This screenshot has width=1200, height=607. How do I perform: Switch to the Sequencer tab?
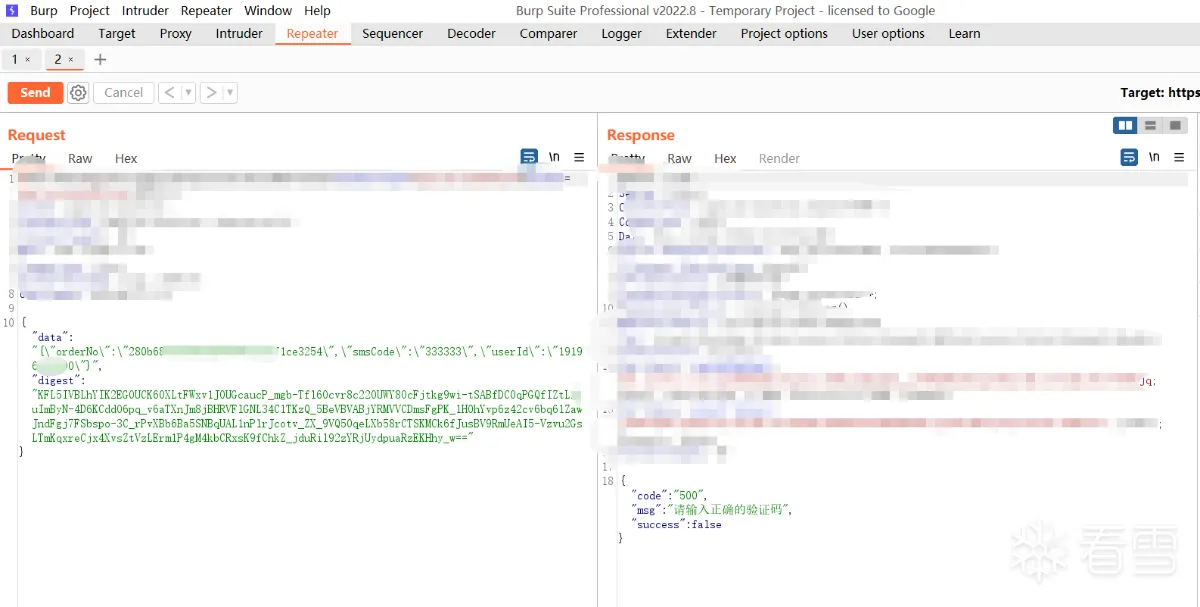[392, 33]
